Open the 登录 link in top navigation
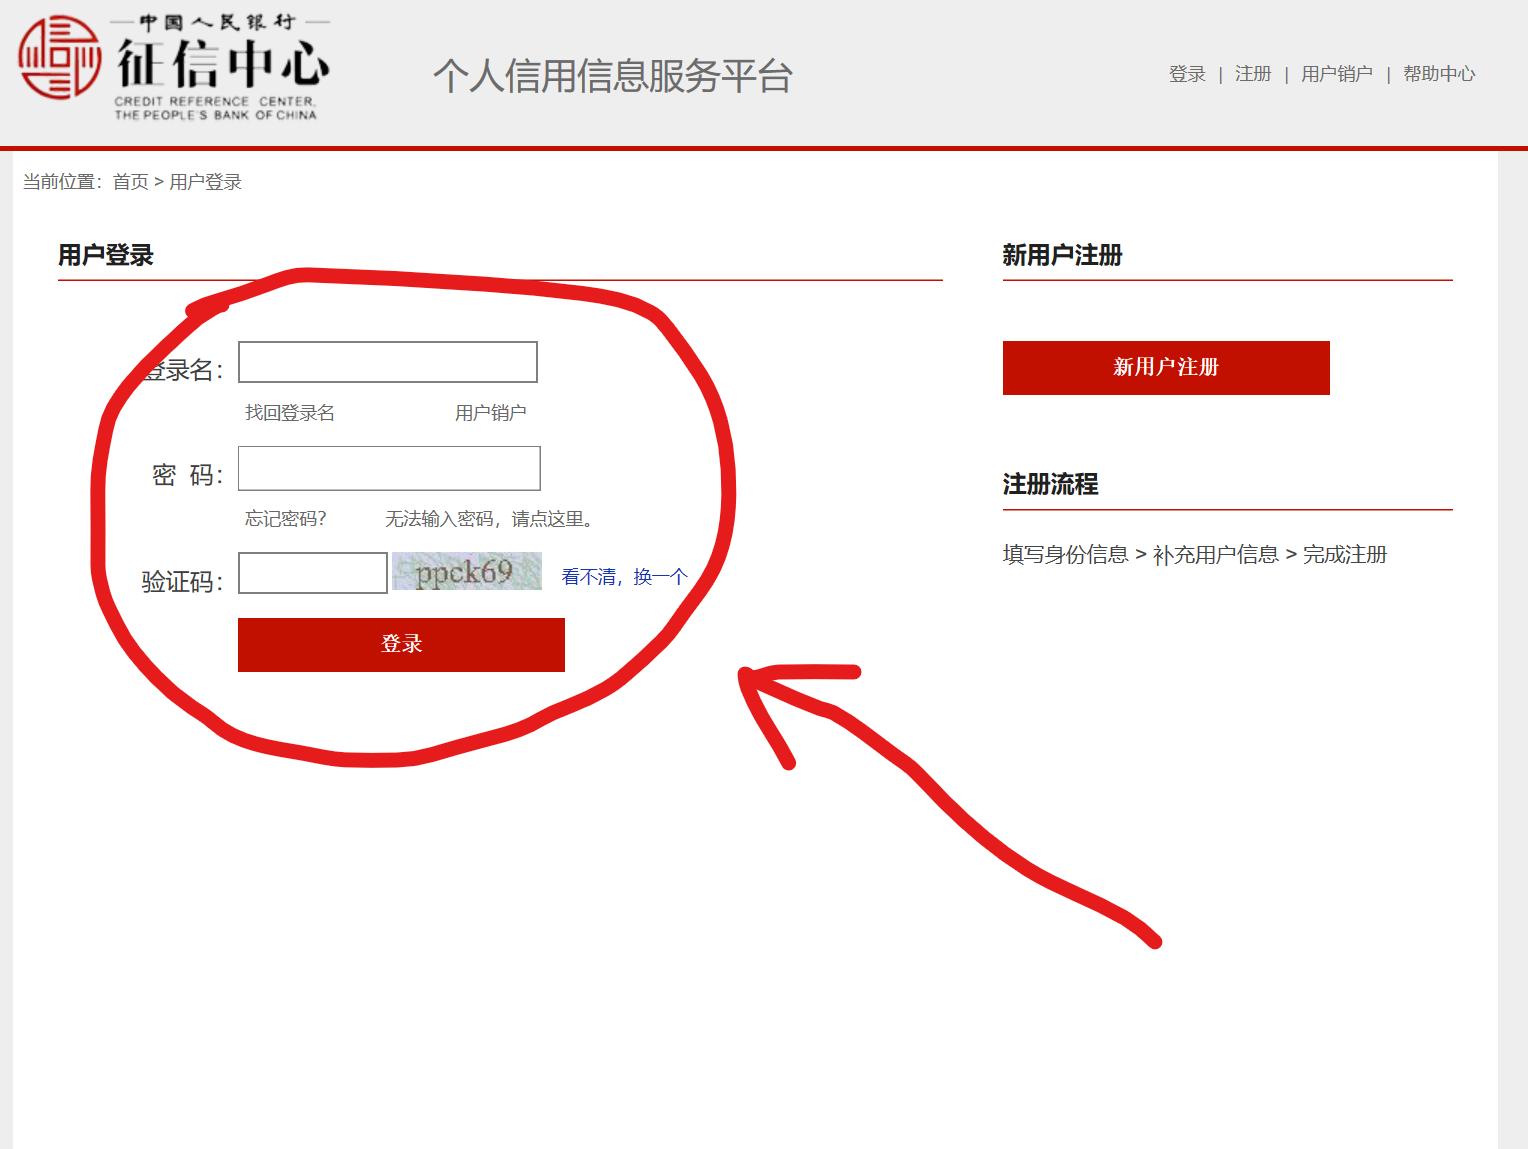Viewport: 1528px width, 1149px height. pyautogui.click(x=1187, y=74)
